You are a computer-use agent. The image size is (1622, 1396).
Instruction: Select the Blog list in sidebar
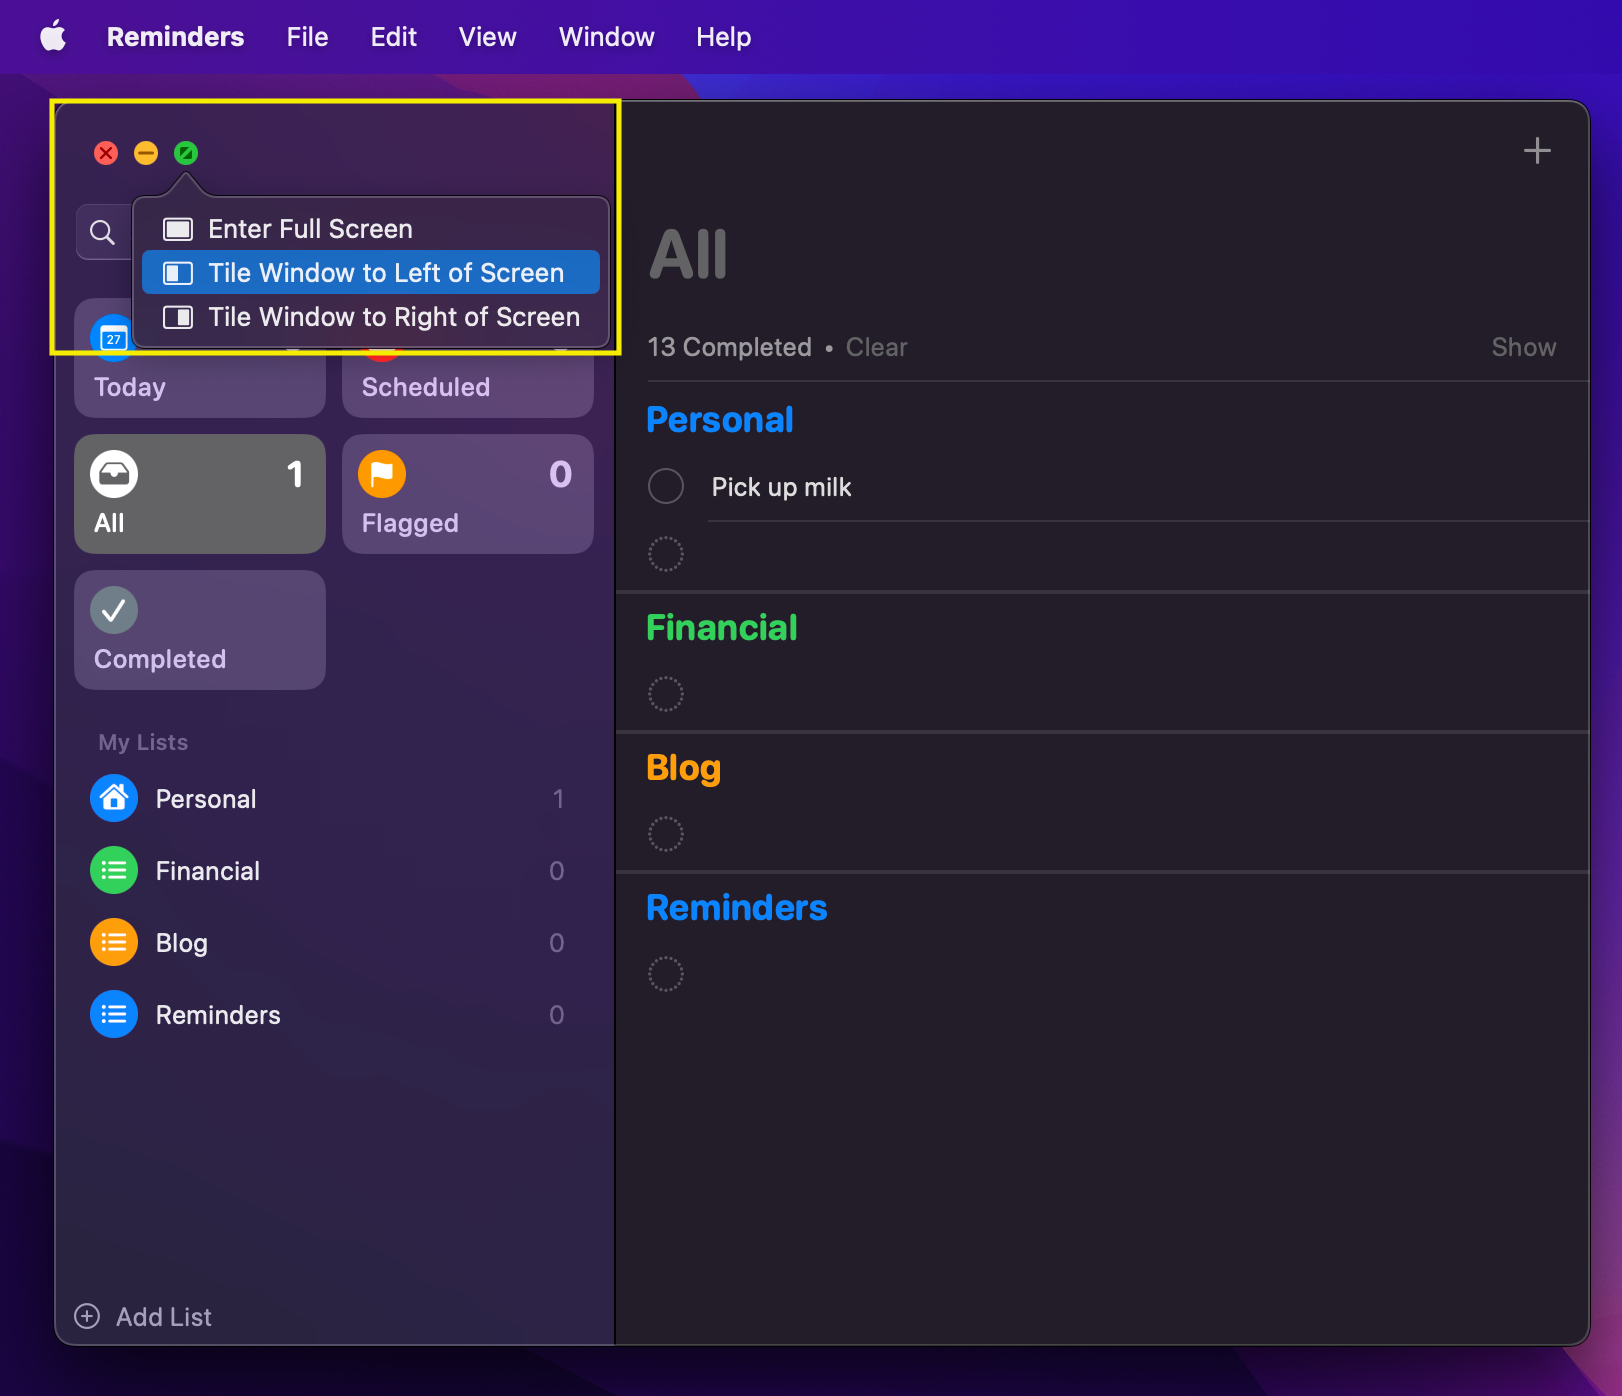coord(334,943)
